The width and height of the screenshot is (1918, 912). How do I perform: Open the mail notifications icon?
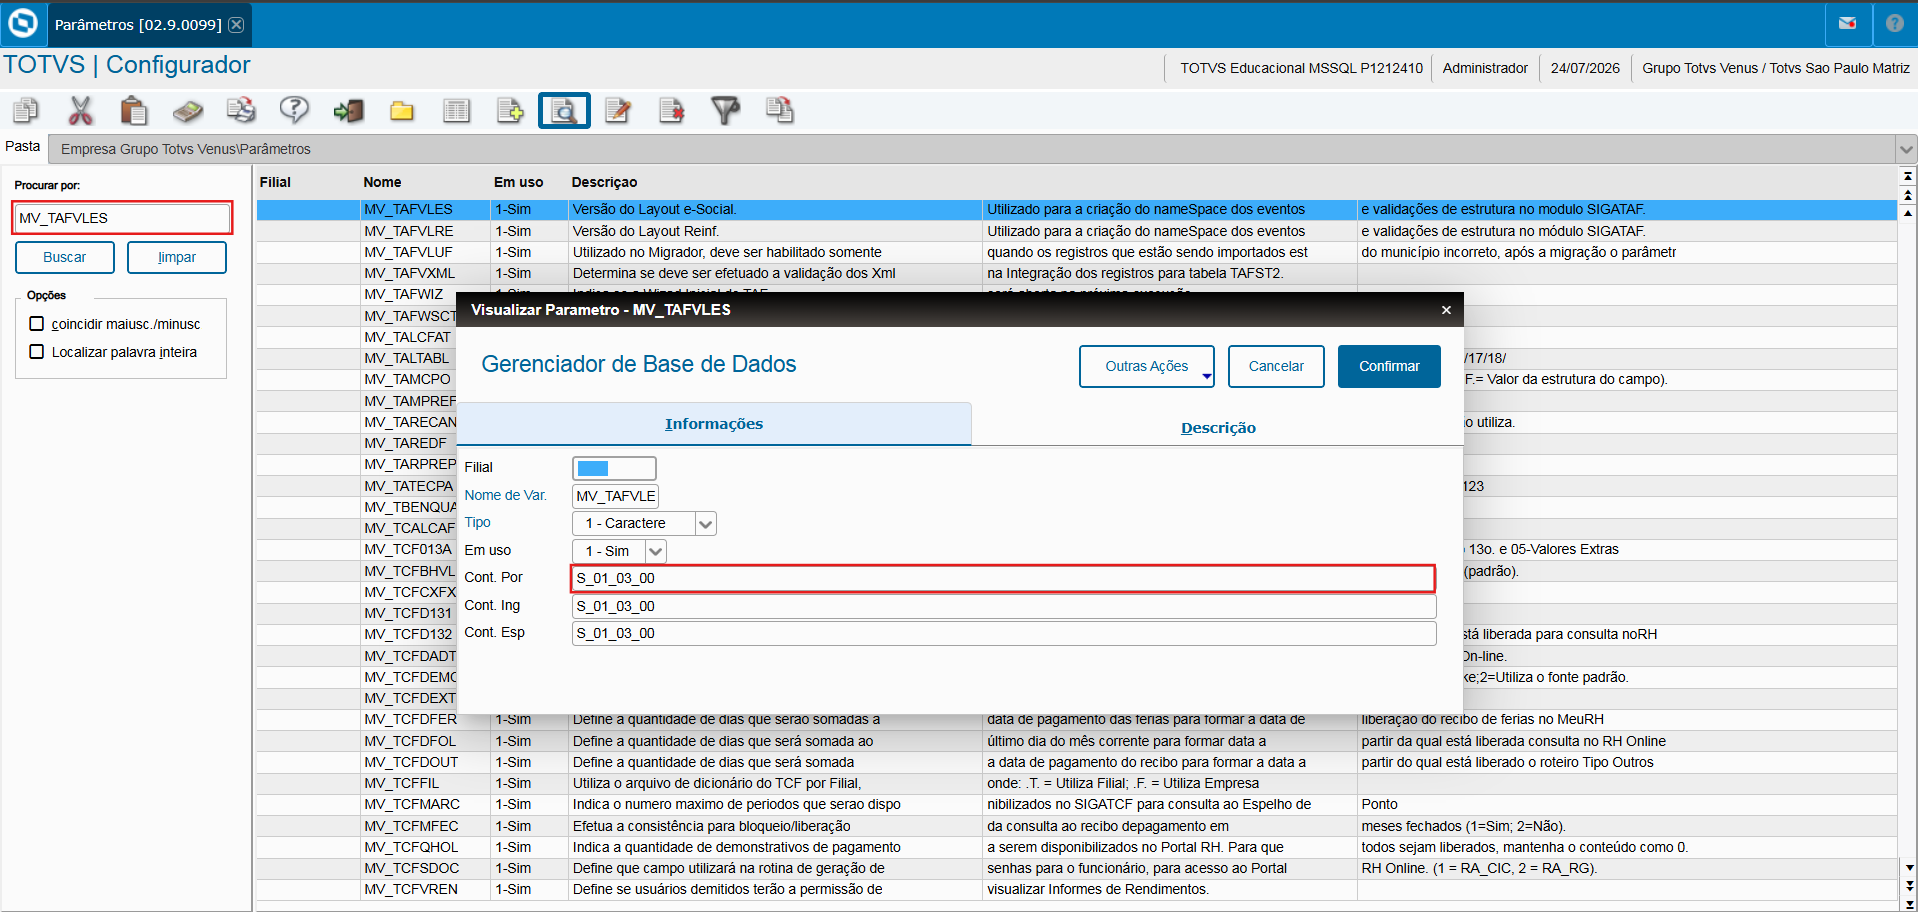pos(1848,23)
